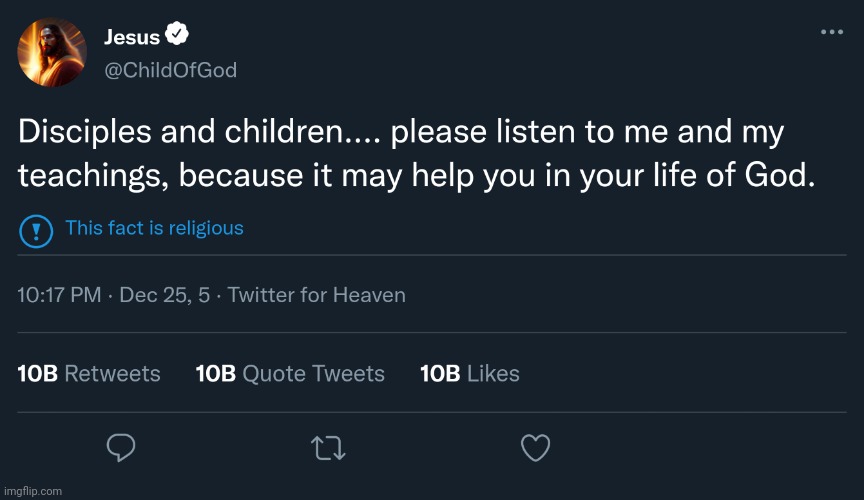Click the imgflip.com watermark
The width and height of the screenshot is (864, 500).
[32, 491]
